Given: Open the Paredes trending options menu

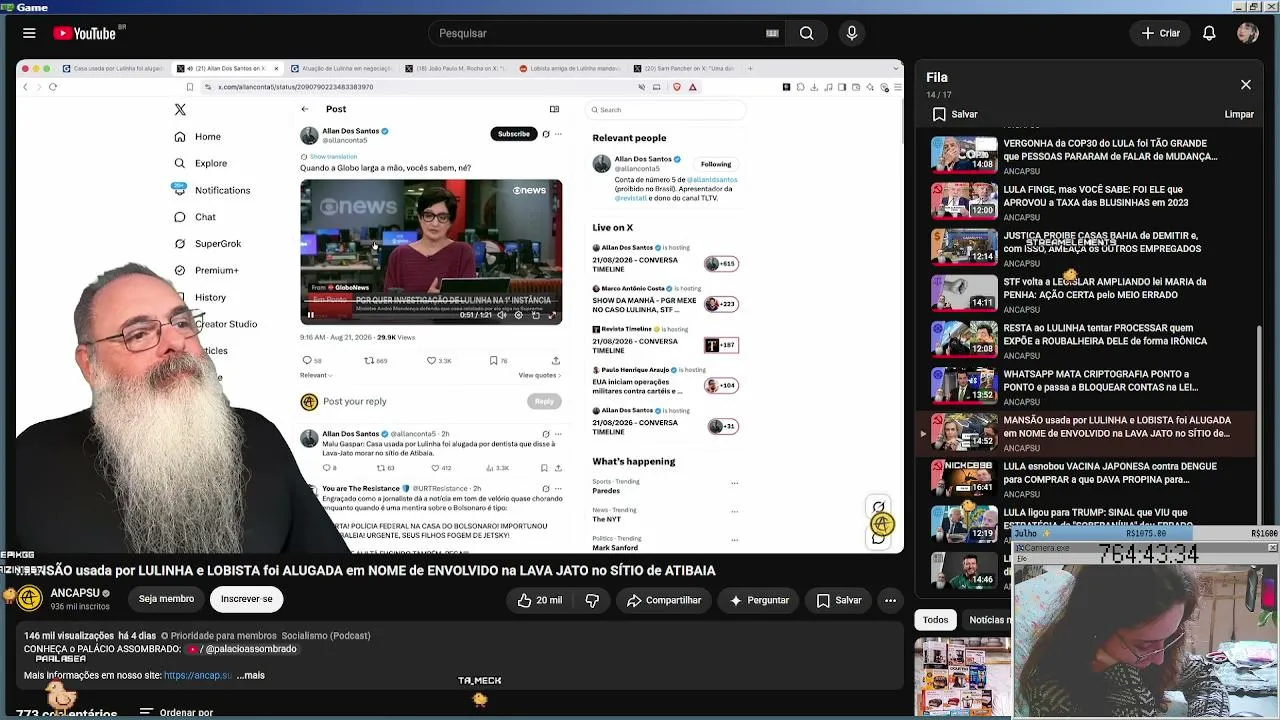Looking at the screenshot, I should [734, 483].
